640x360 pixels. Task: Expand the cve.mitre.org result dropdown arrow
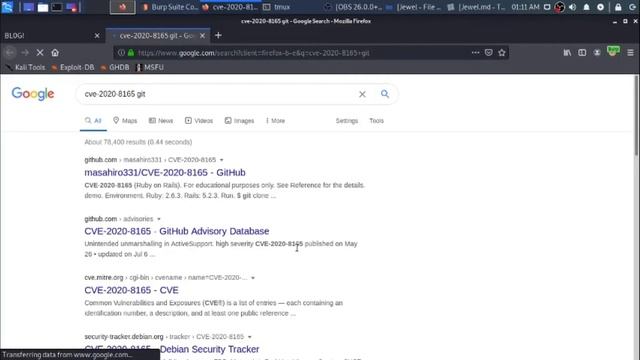[253, 278]
